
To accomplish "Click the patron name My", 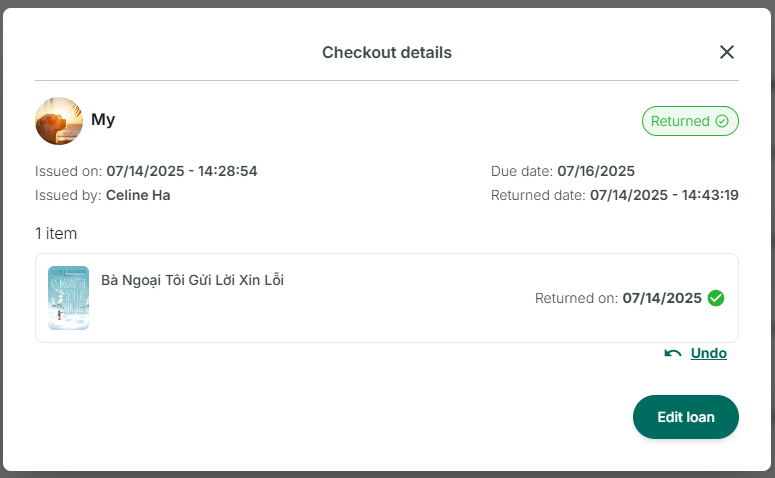I will click(x=103, y=120).
